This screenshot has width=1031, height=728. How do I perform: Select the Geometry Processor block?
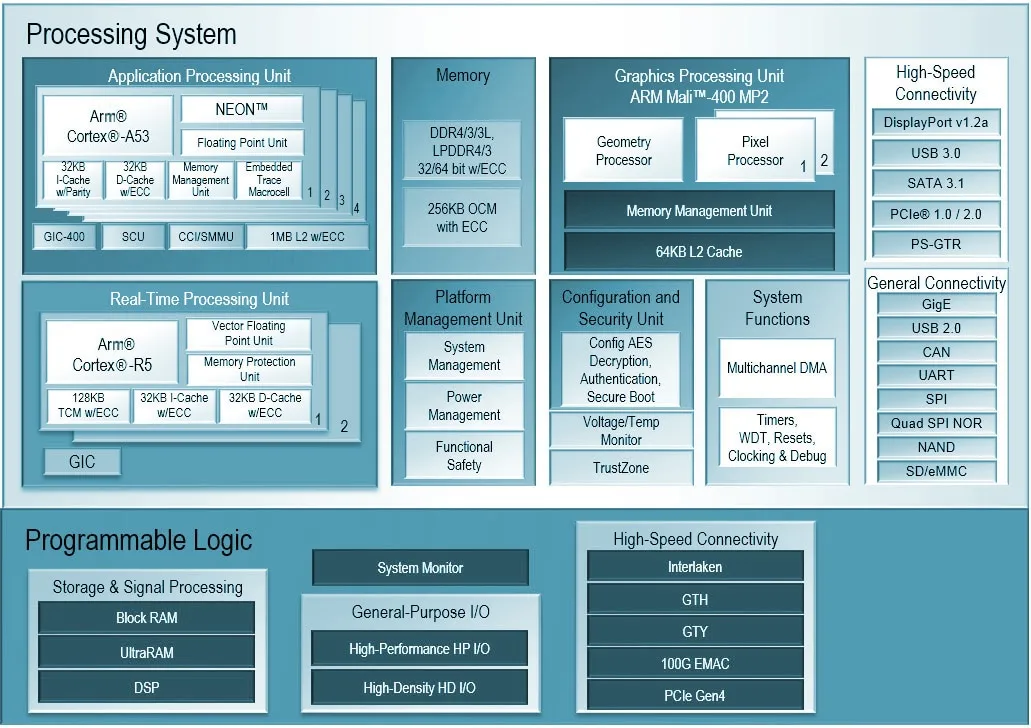pyautogui.click(x=623, y=149)
